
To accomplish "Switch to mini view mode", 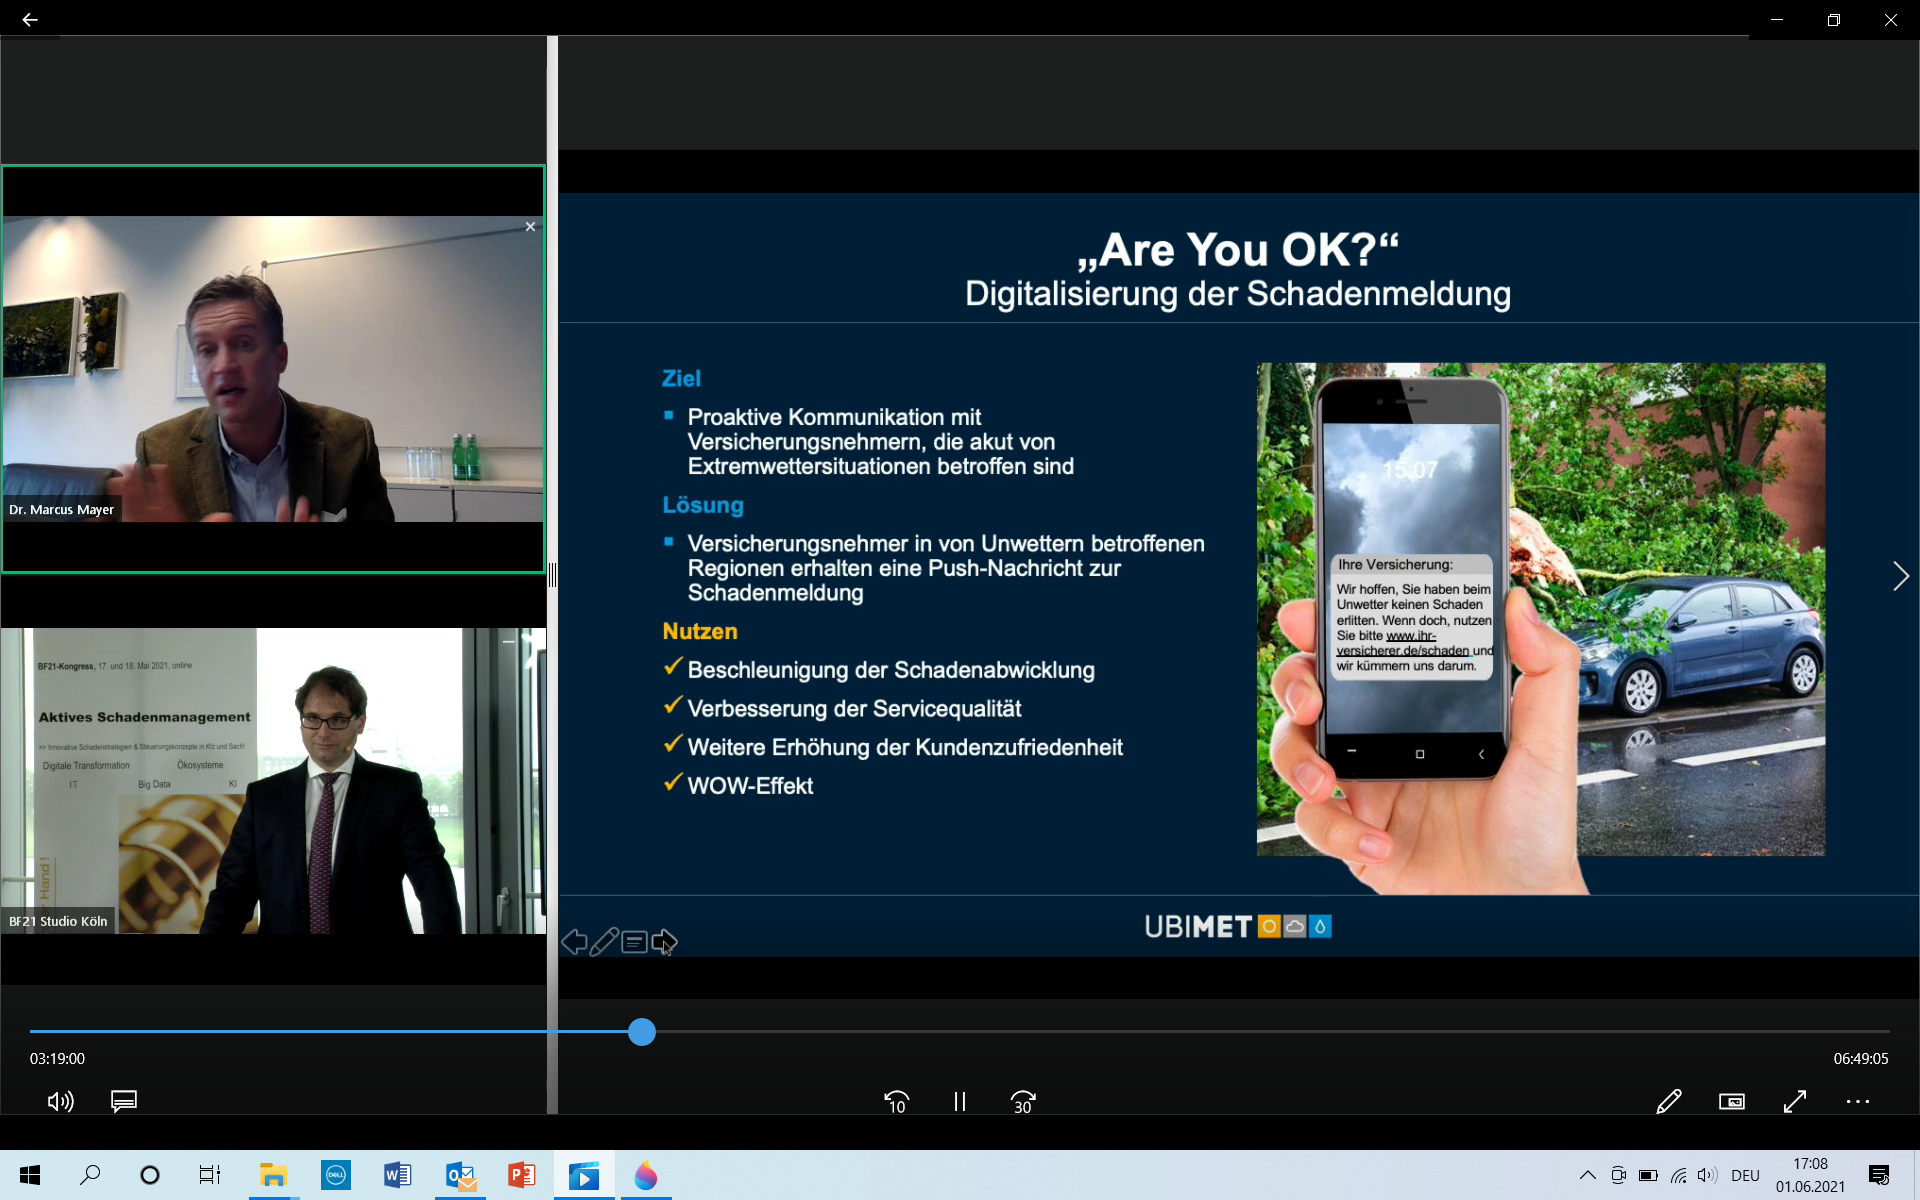I will [1731, 1101].
